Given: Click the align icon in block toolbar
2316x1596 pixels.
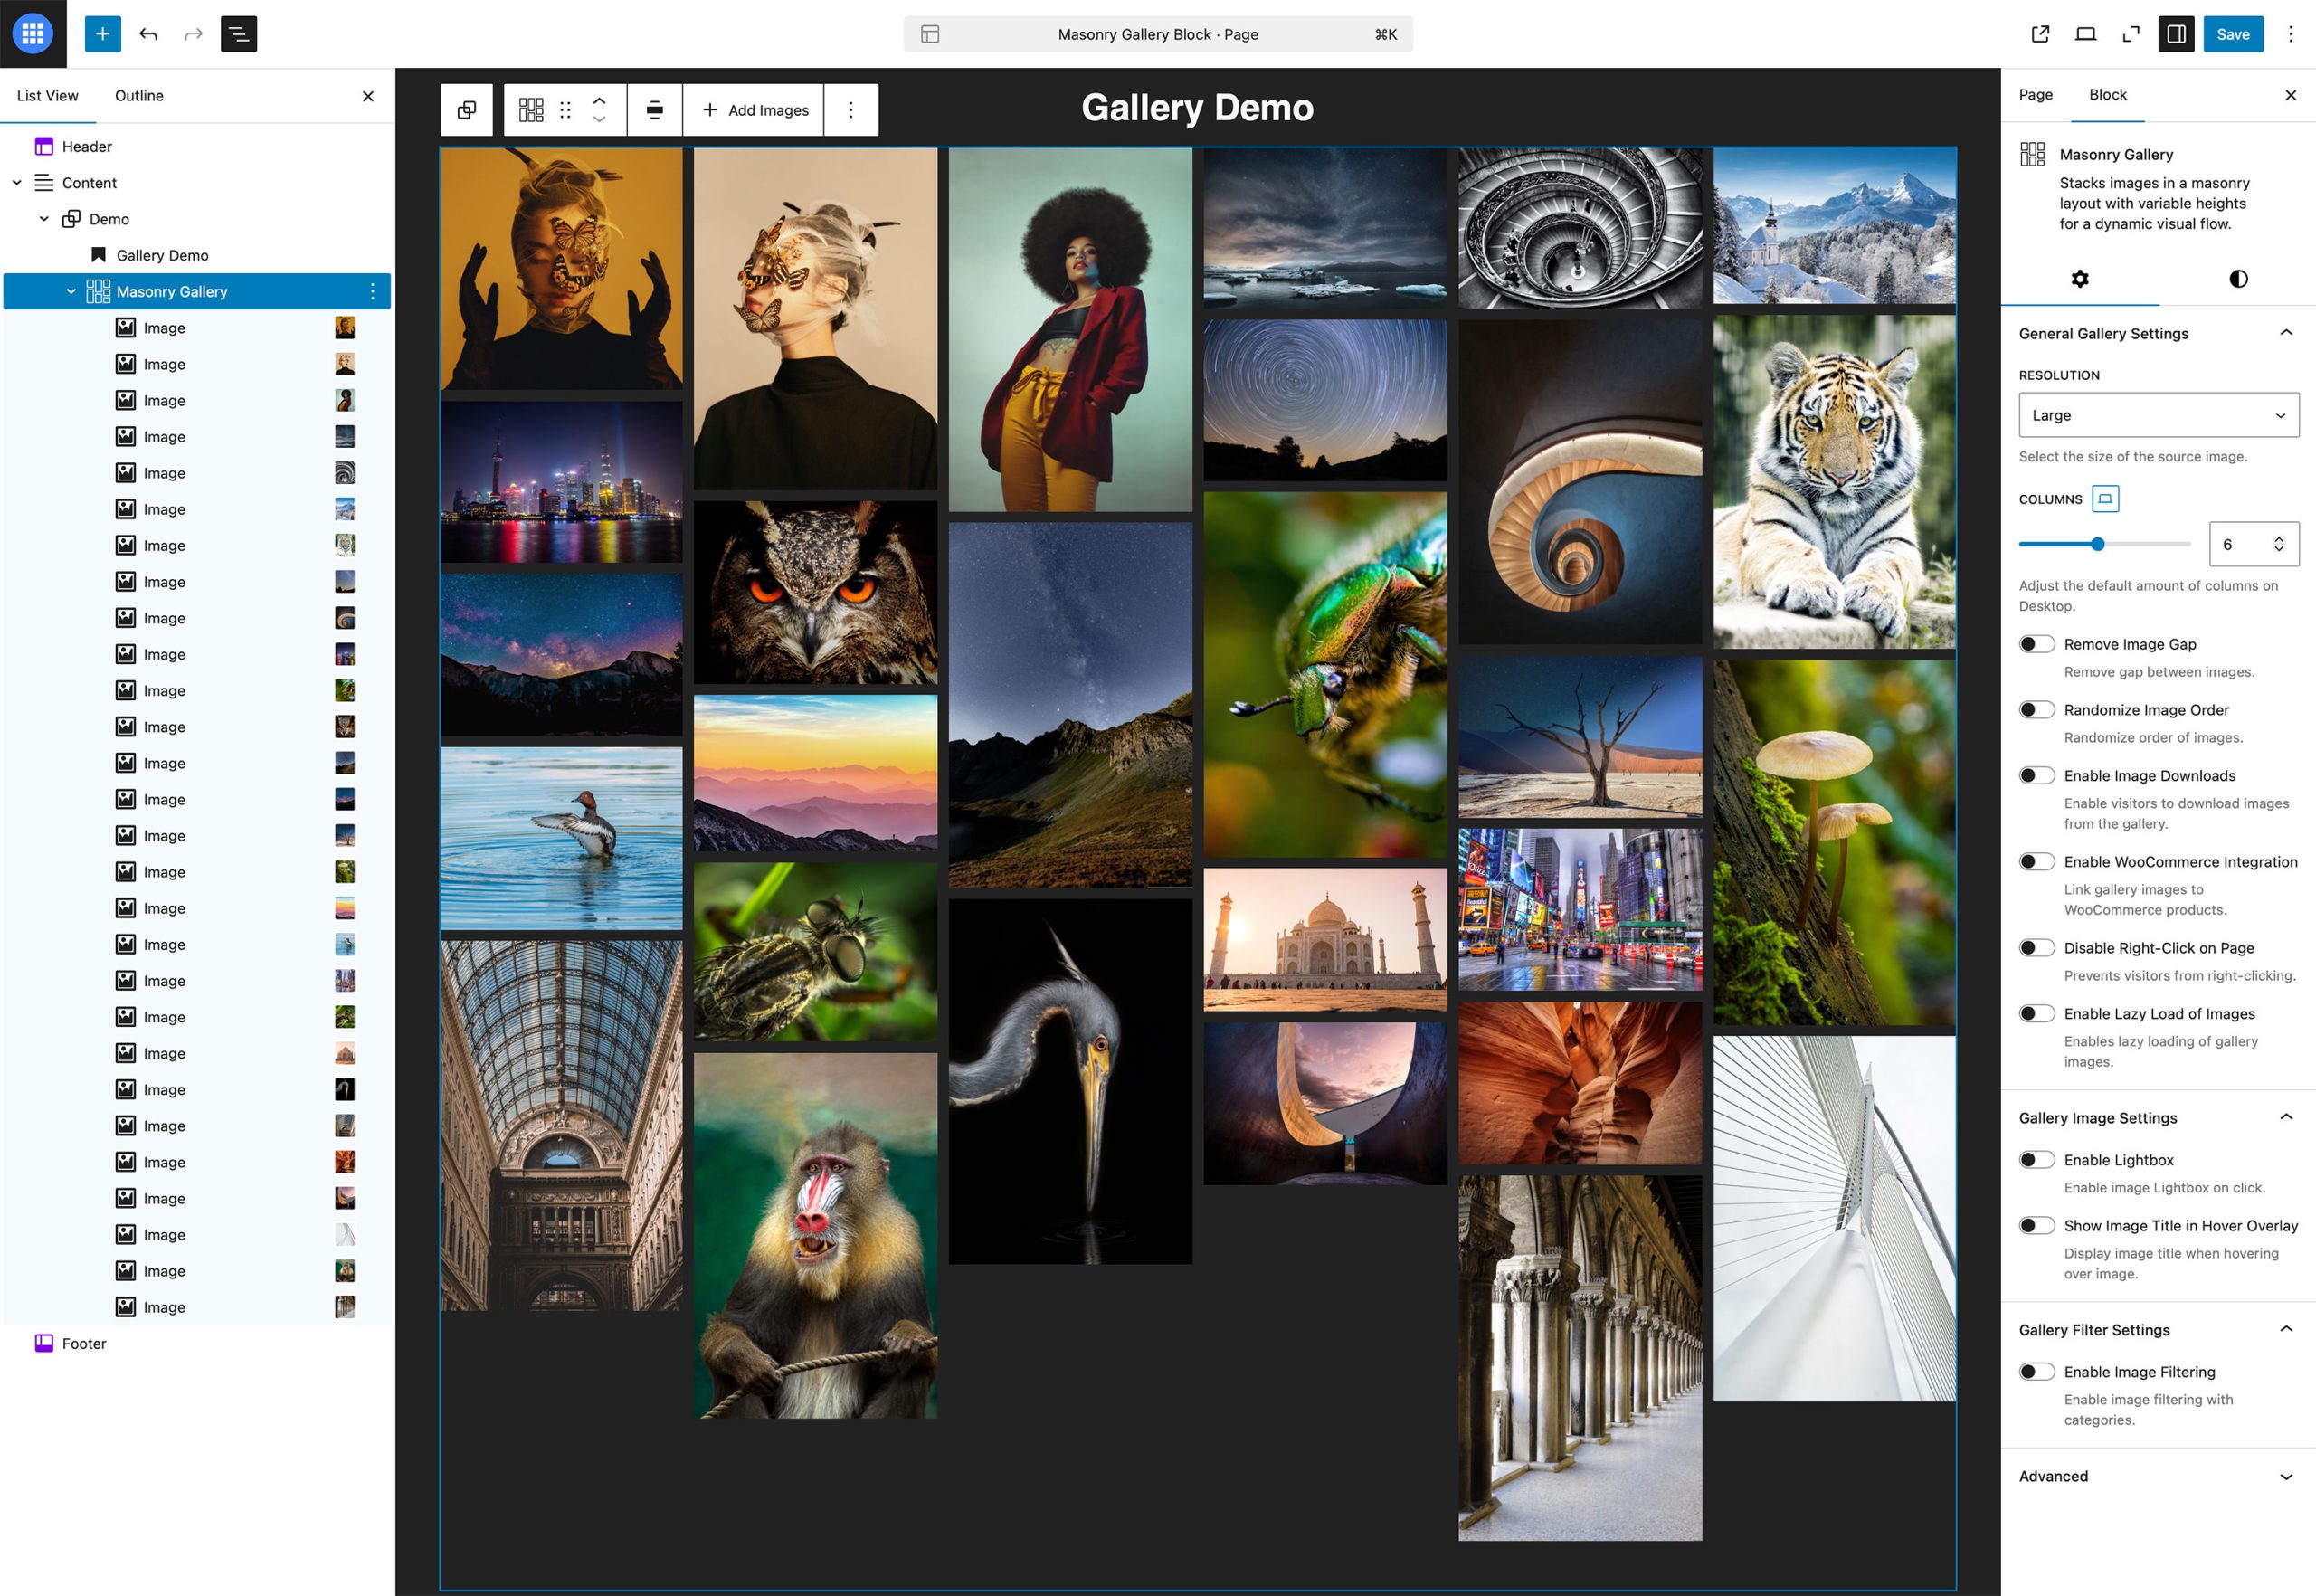Looking at the screenshot, I should [x=654, y=110].
